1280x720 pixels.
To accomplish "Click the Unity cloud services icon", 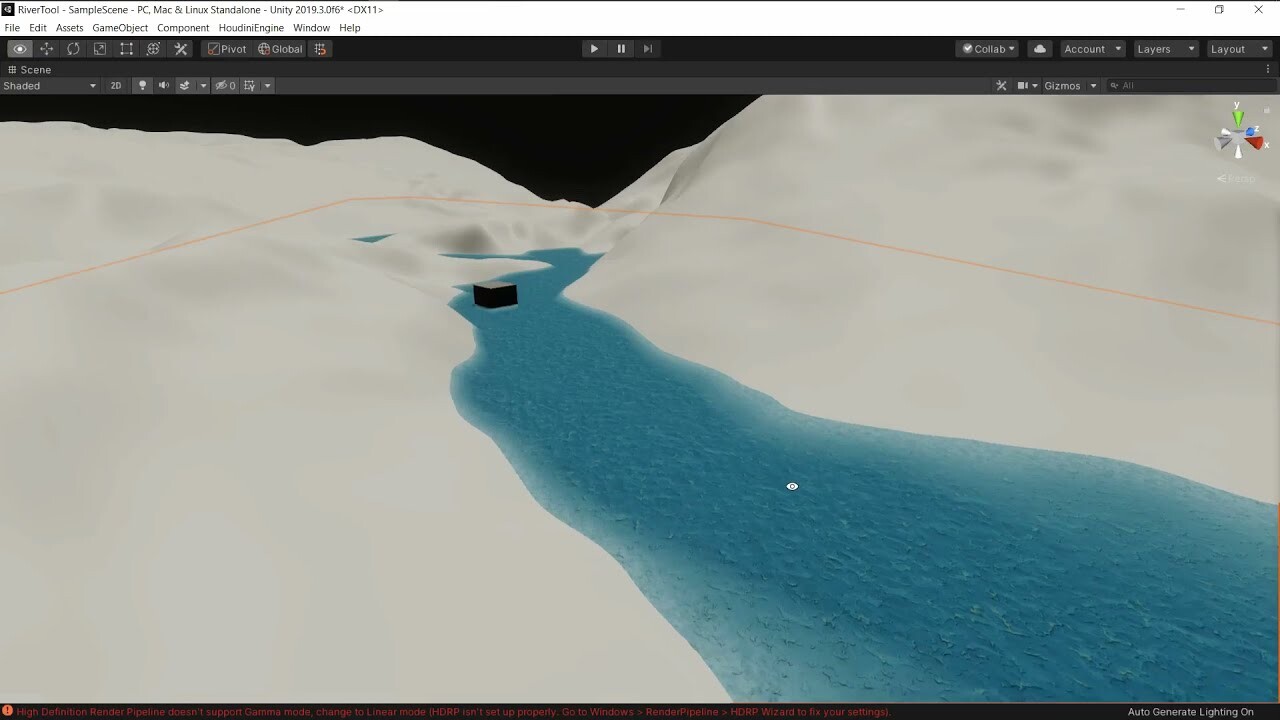I will tap(1039, 48).
